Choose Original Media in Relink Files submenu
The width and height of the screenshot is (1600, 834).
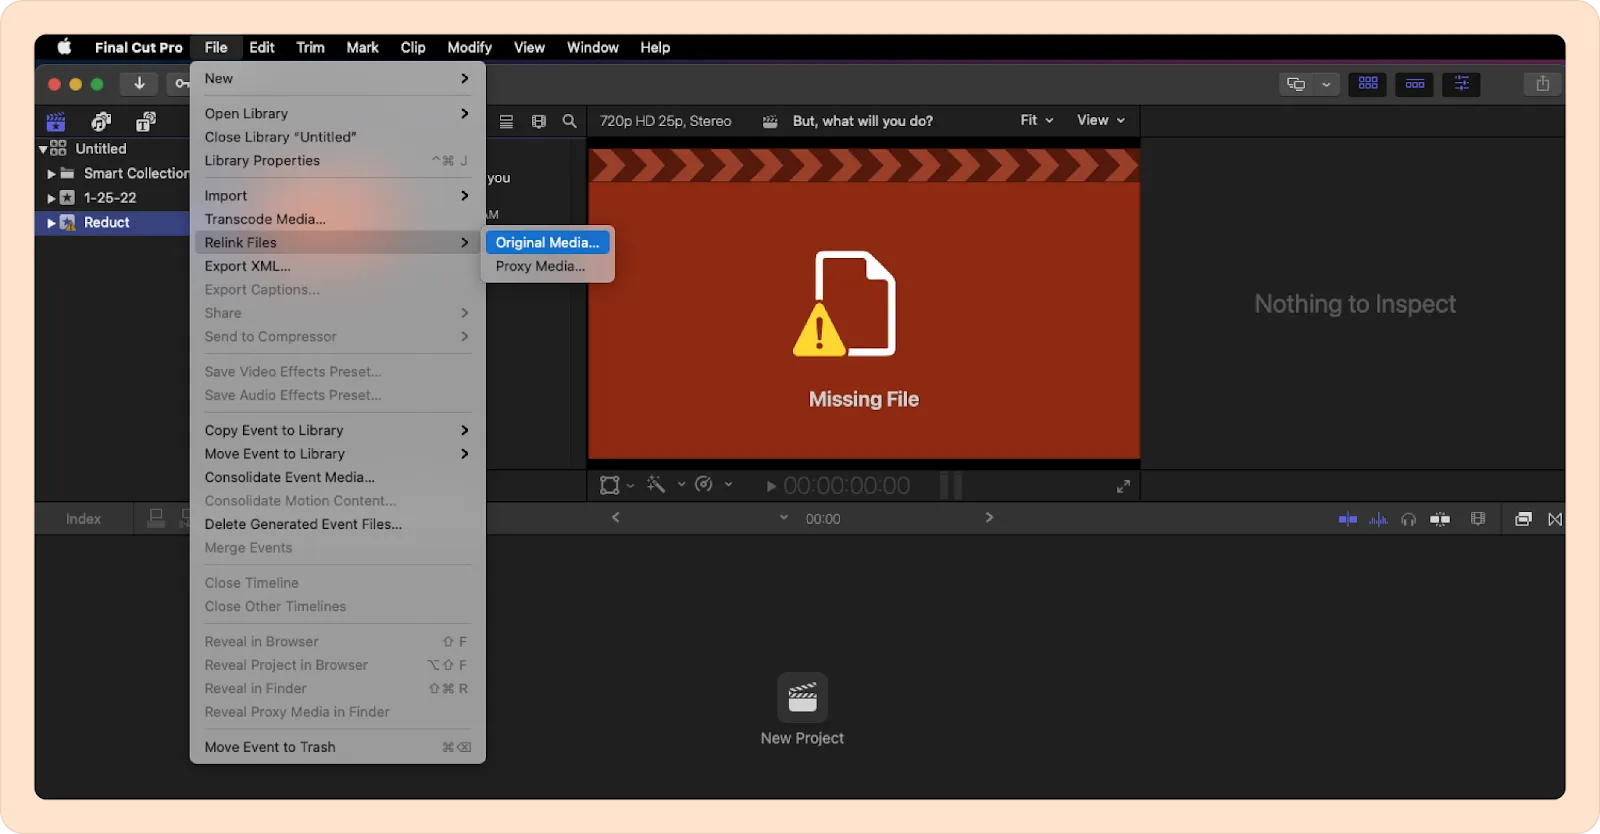pyautogui.click(x=547, y=243)
